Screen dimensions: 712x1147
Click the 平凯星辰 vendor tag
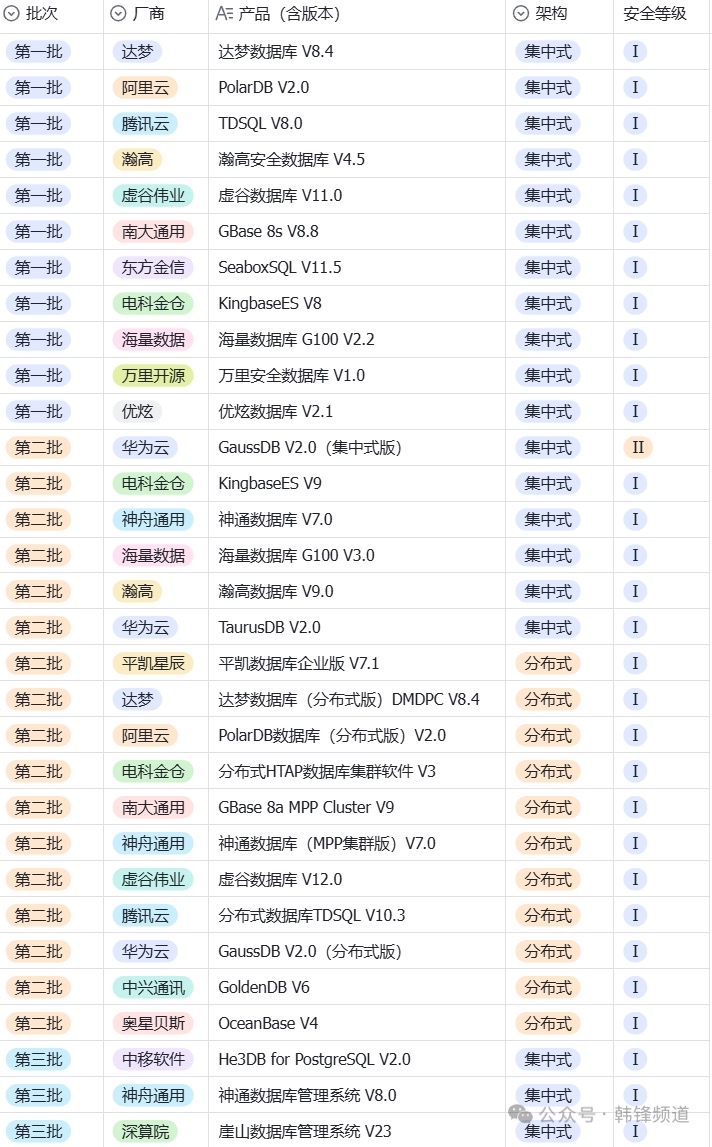(153, 663)
